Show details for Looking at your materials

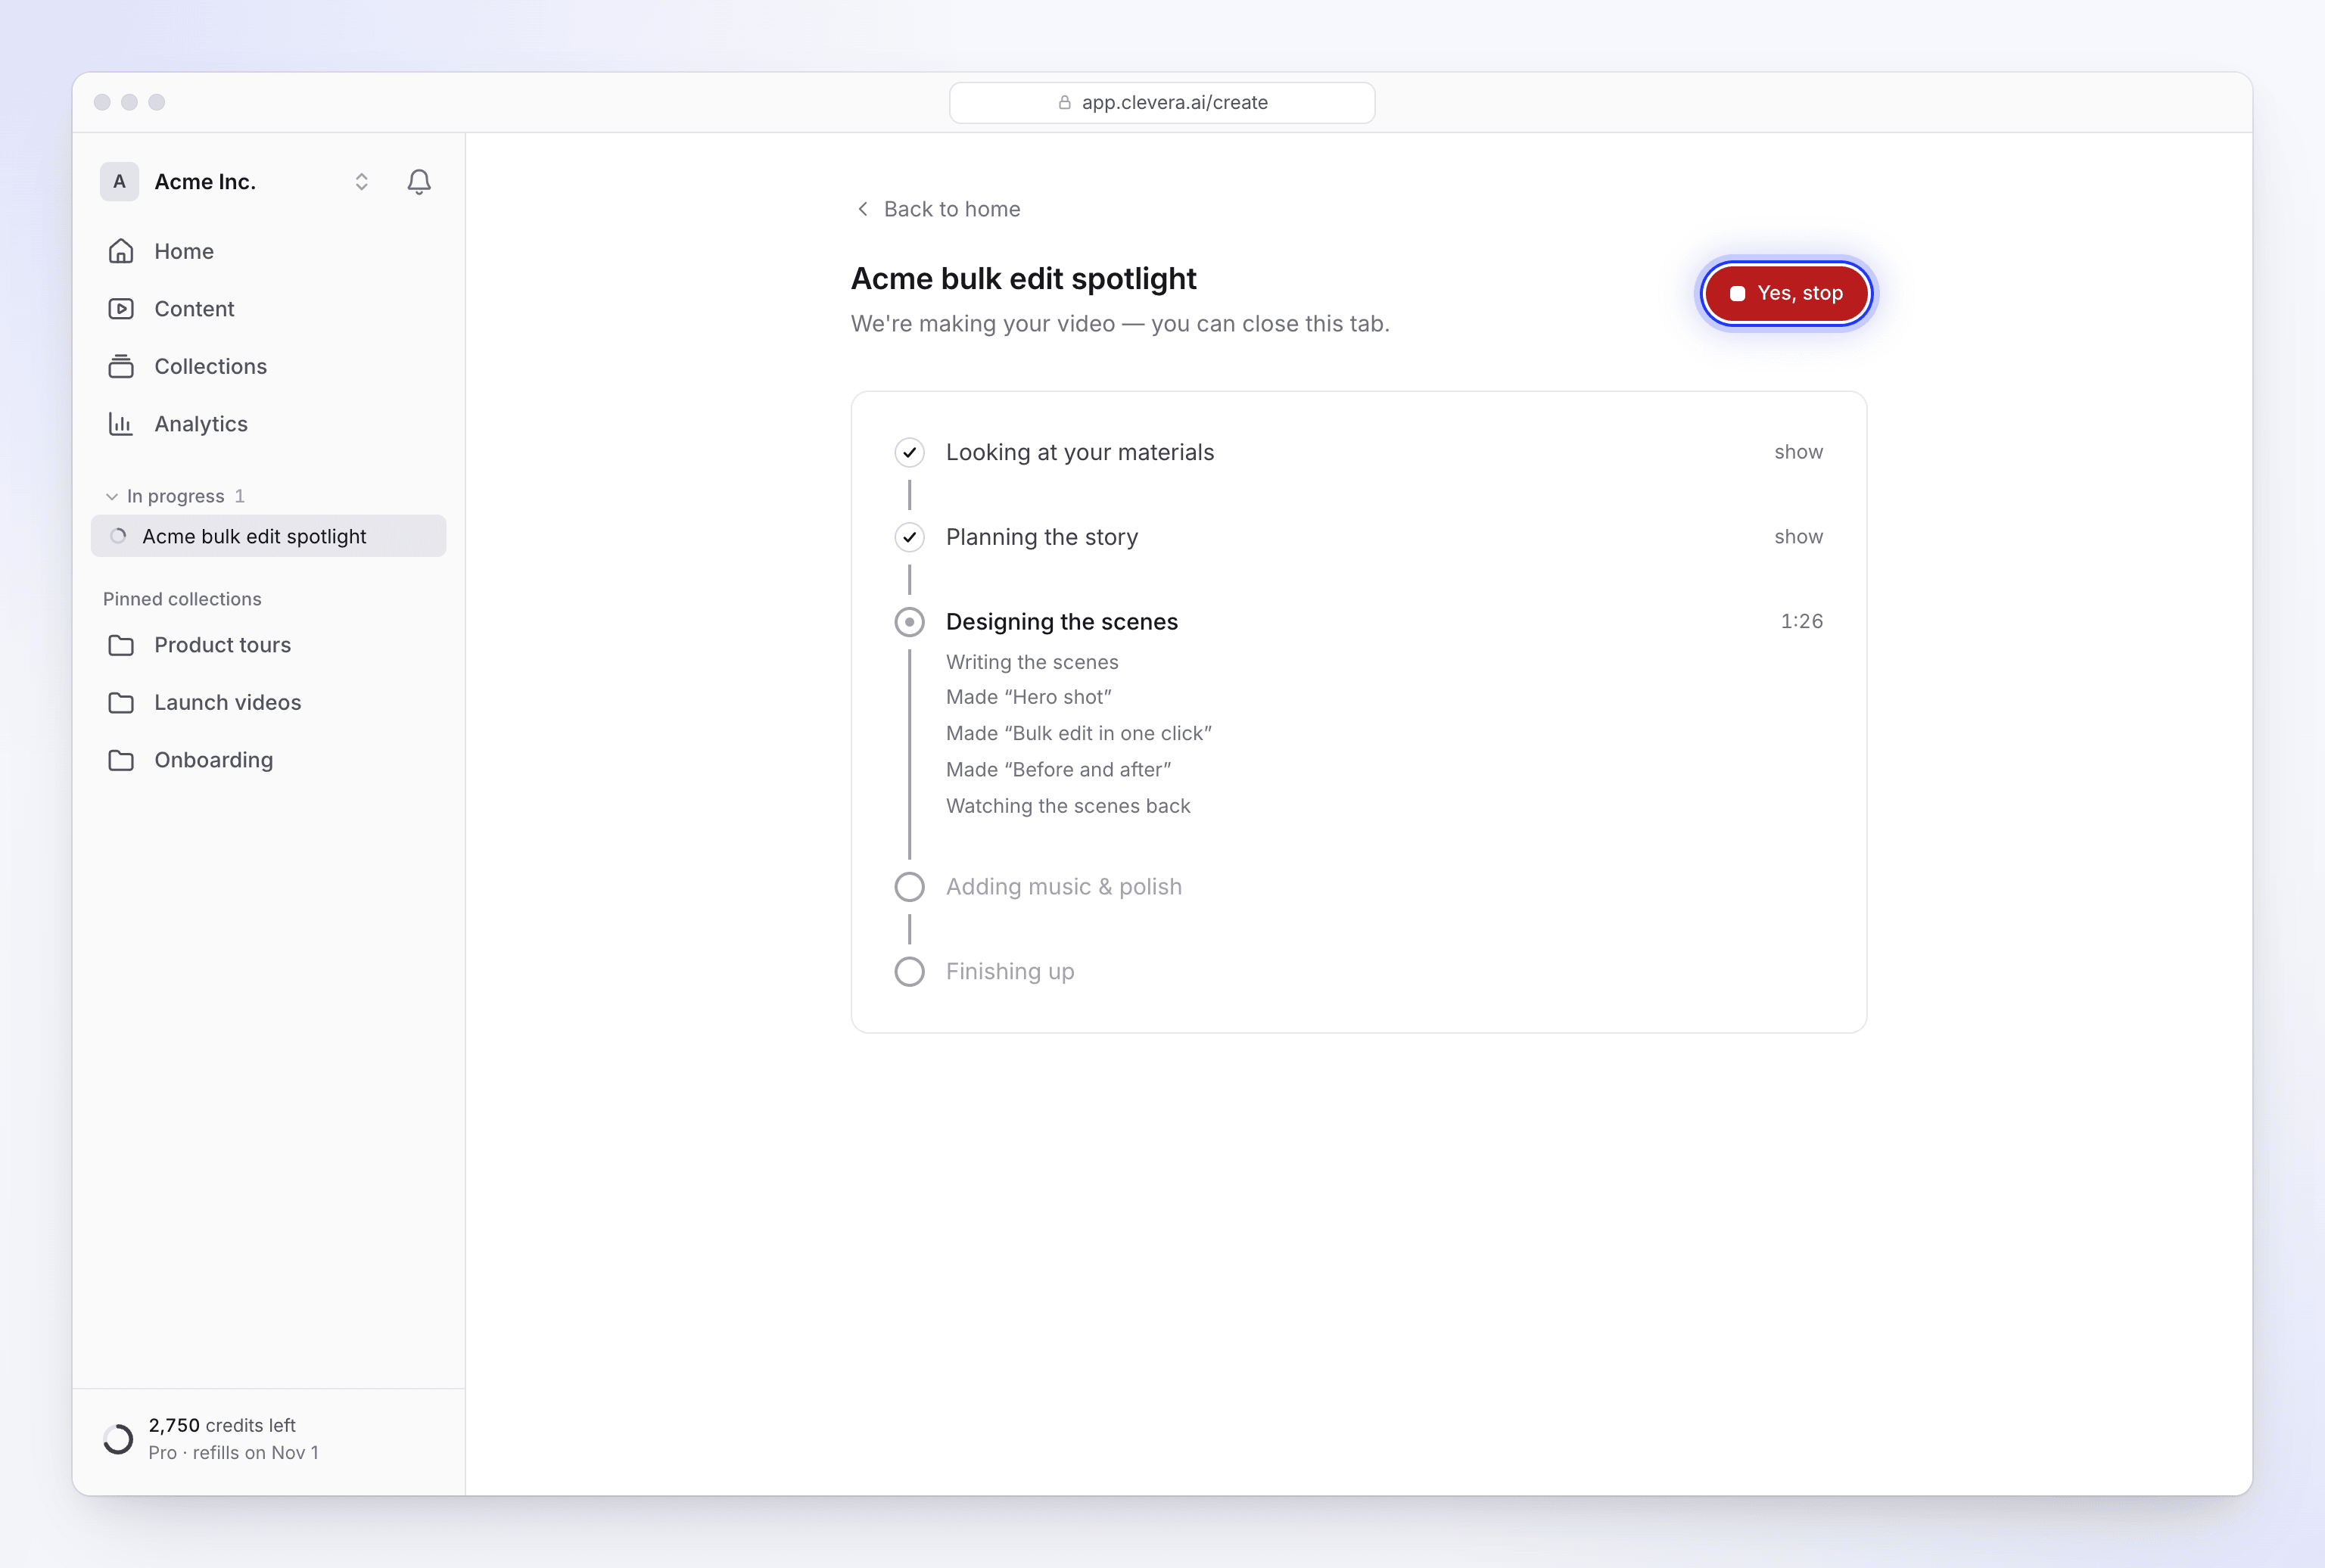1798,452
